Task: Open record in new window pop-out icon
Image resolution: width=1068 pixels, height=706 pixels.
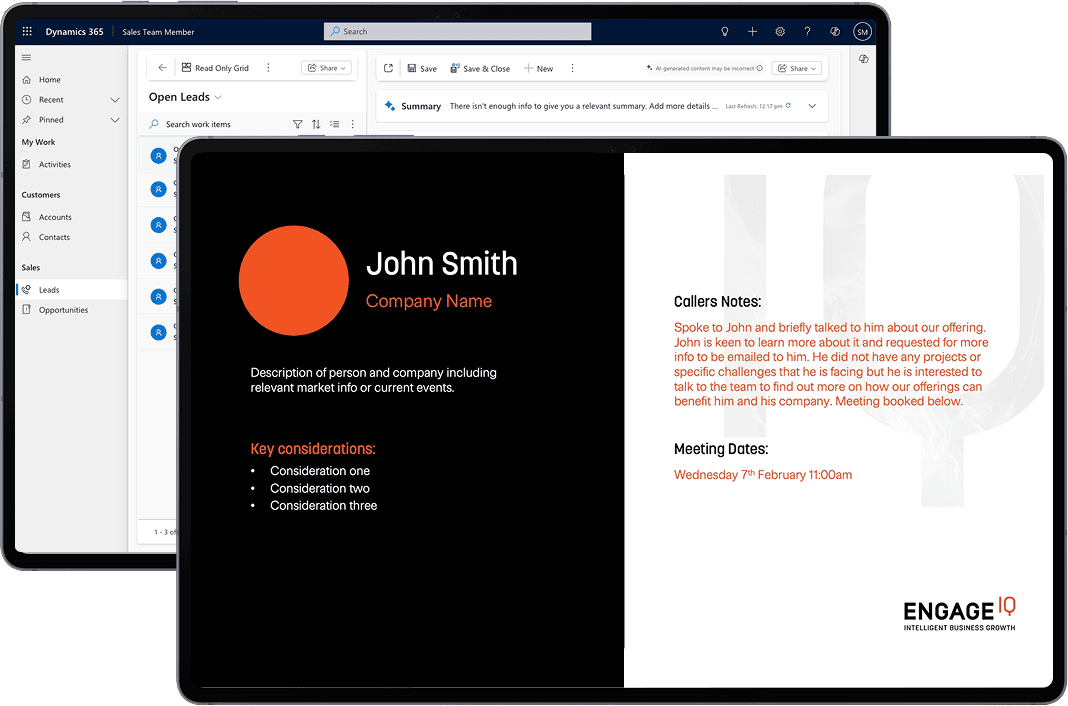Action: click(x=389, y=68)
